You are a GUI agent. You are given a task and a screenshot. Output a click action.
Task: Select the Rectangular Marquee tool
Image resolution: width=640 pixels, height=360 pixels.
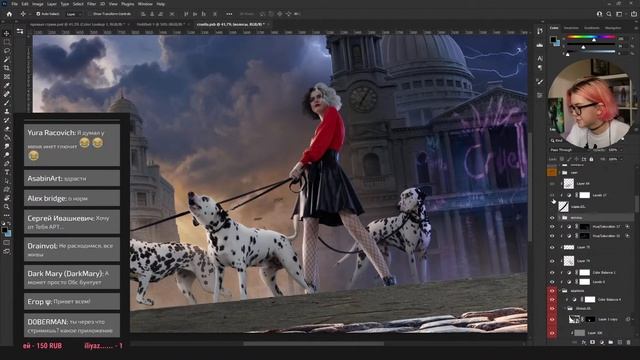point(7,42)
